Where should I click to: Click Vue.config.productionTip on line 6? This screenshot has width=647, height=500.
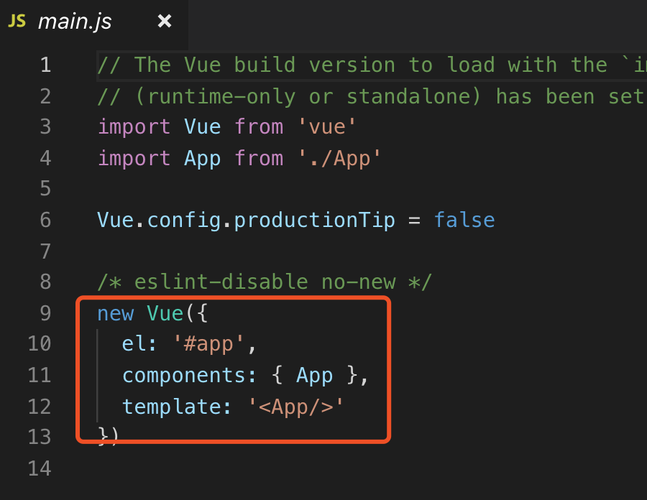coord(246,220)
